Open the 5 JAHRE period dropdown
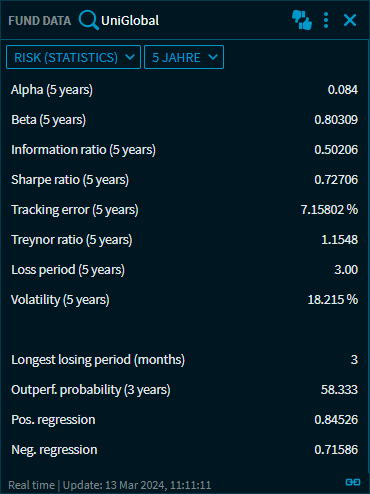 pyautogui.click(x=184, y=57)
